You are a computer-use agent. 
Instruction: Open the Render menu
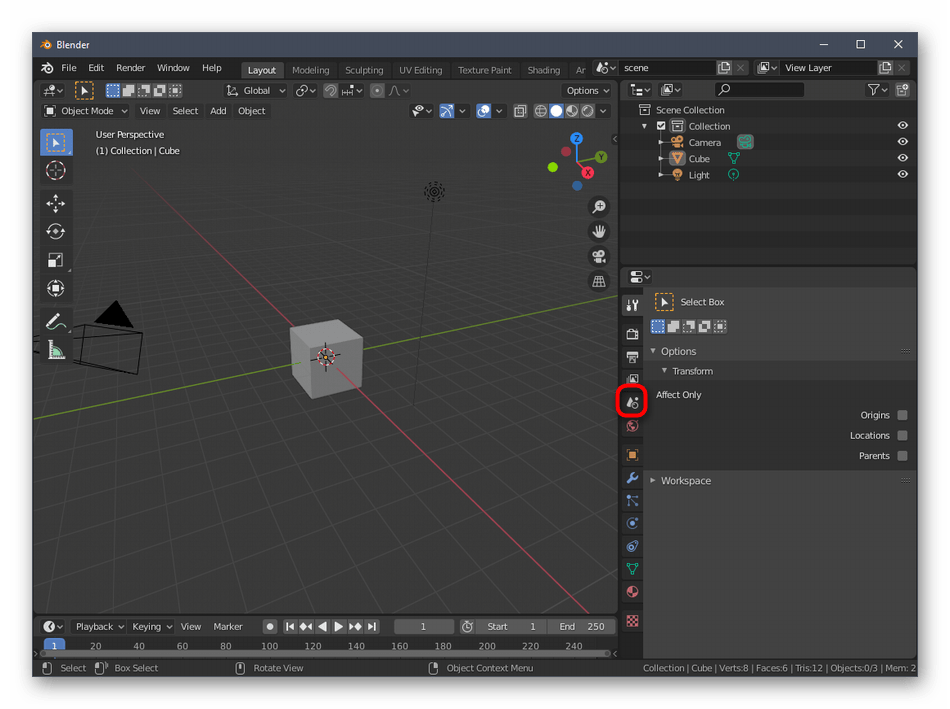(131, 68)
